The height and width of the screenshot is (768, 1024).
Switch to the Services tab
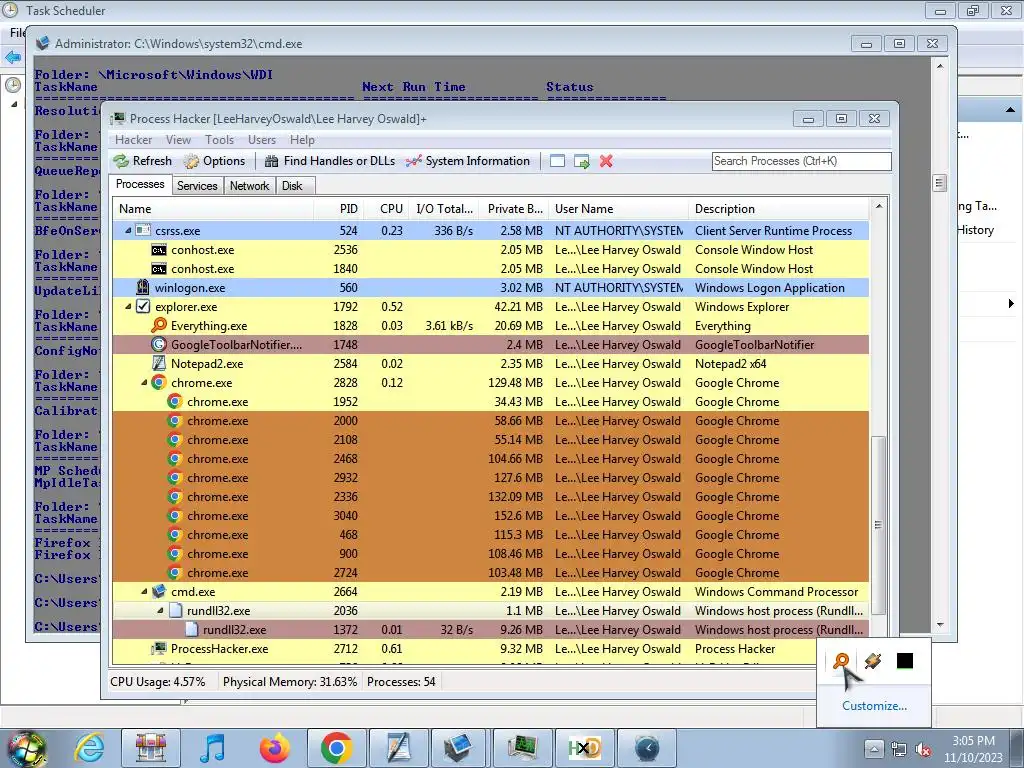coord(197,186)
